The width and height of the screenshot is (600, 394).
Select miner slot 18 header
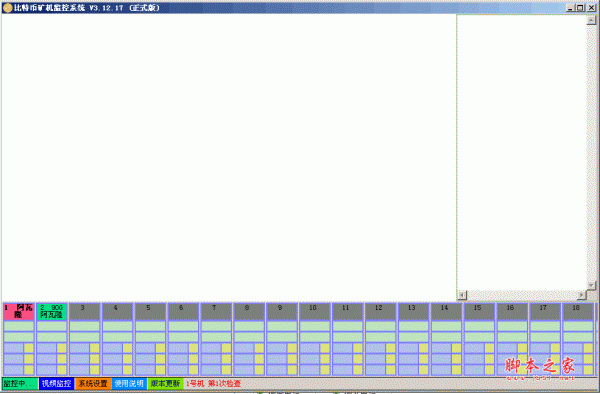click(578, 312)
